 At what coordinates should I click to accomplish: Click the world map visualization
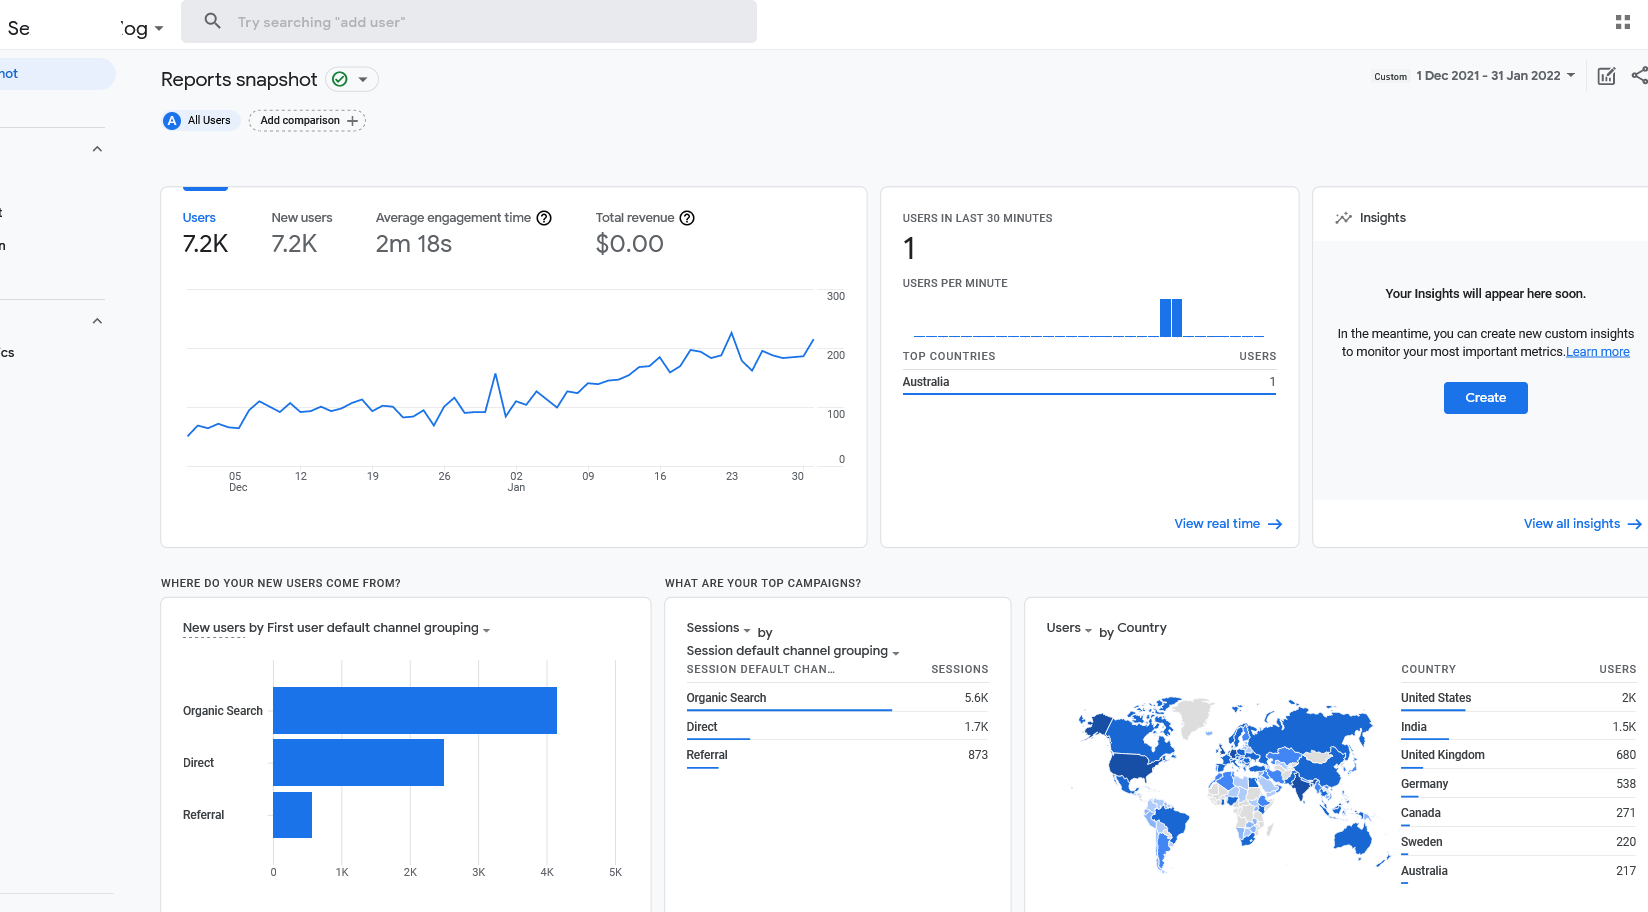click(1233, 783)
